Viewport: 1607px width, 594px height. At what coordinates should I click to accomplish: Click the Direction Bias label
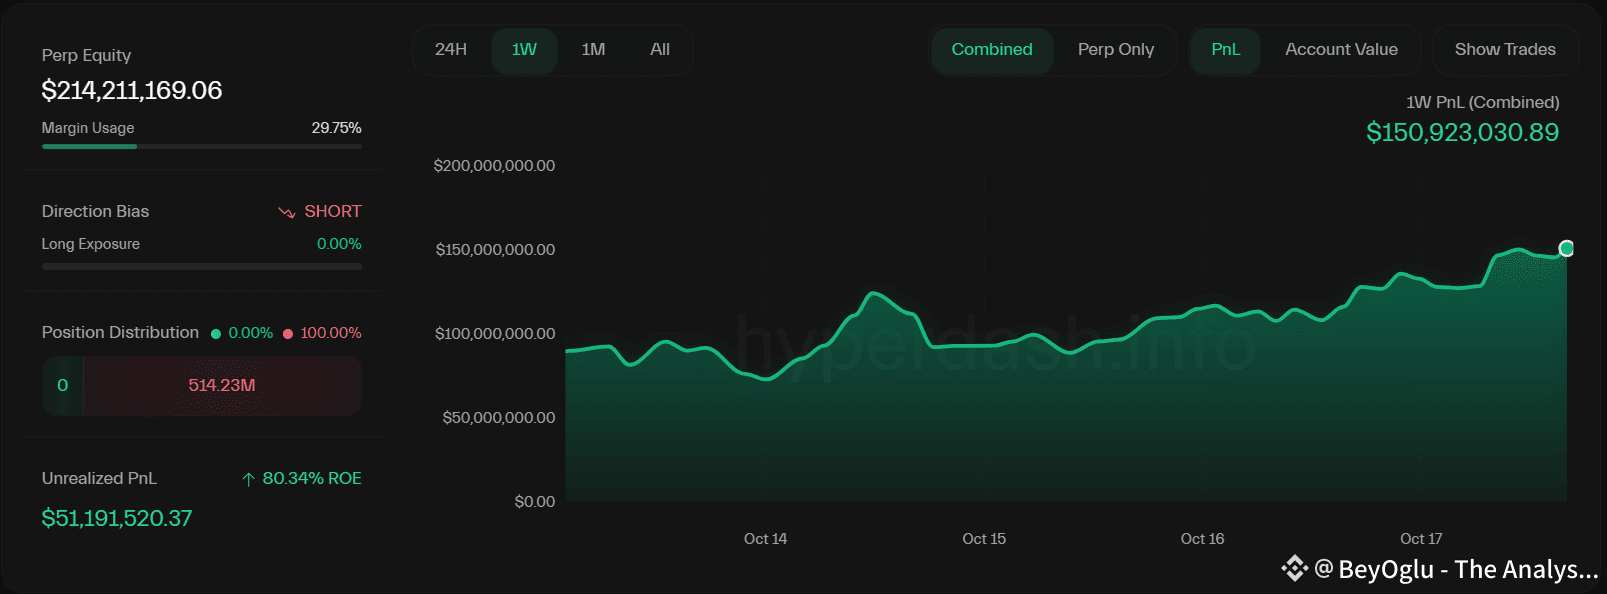coord(95,211)
